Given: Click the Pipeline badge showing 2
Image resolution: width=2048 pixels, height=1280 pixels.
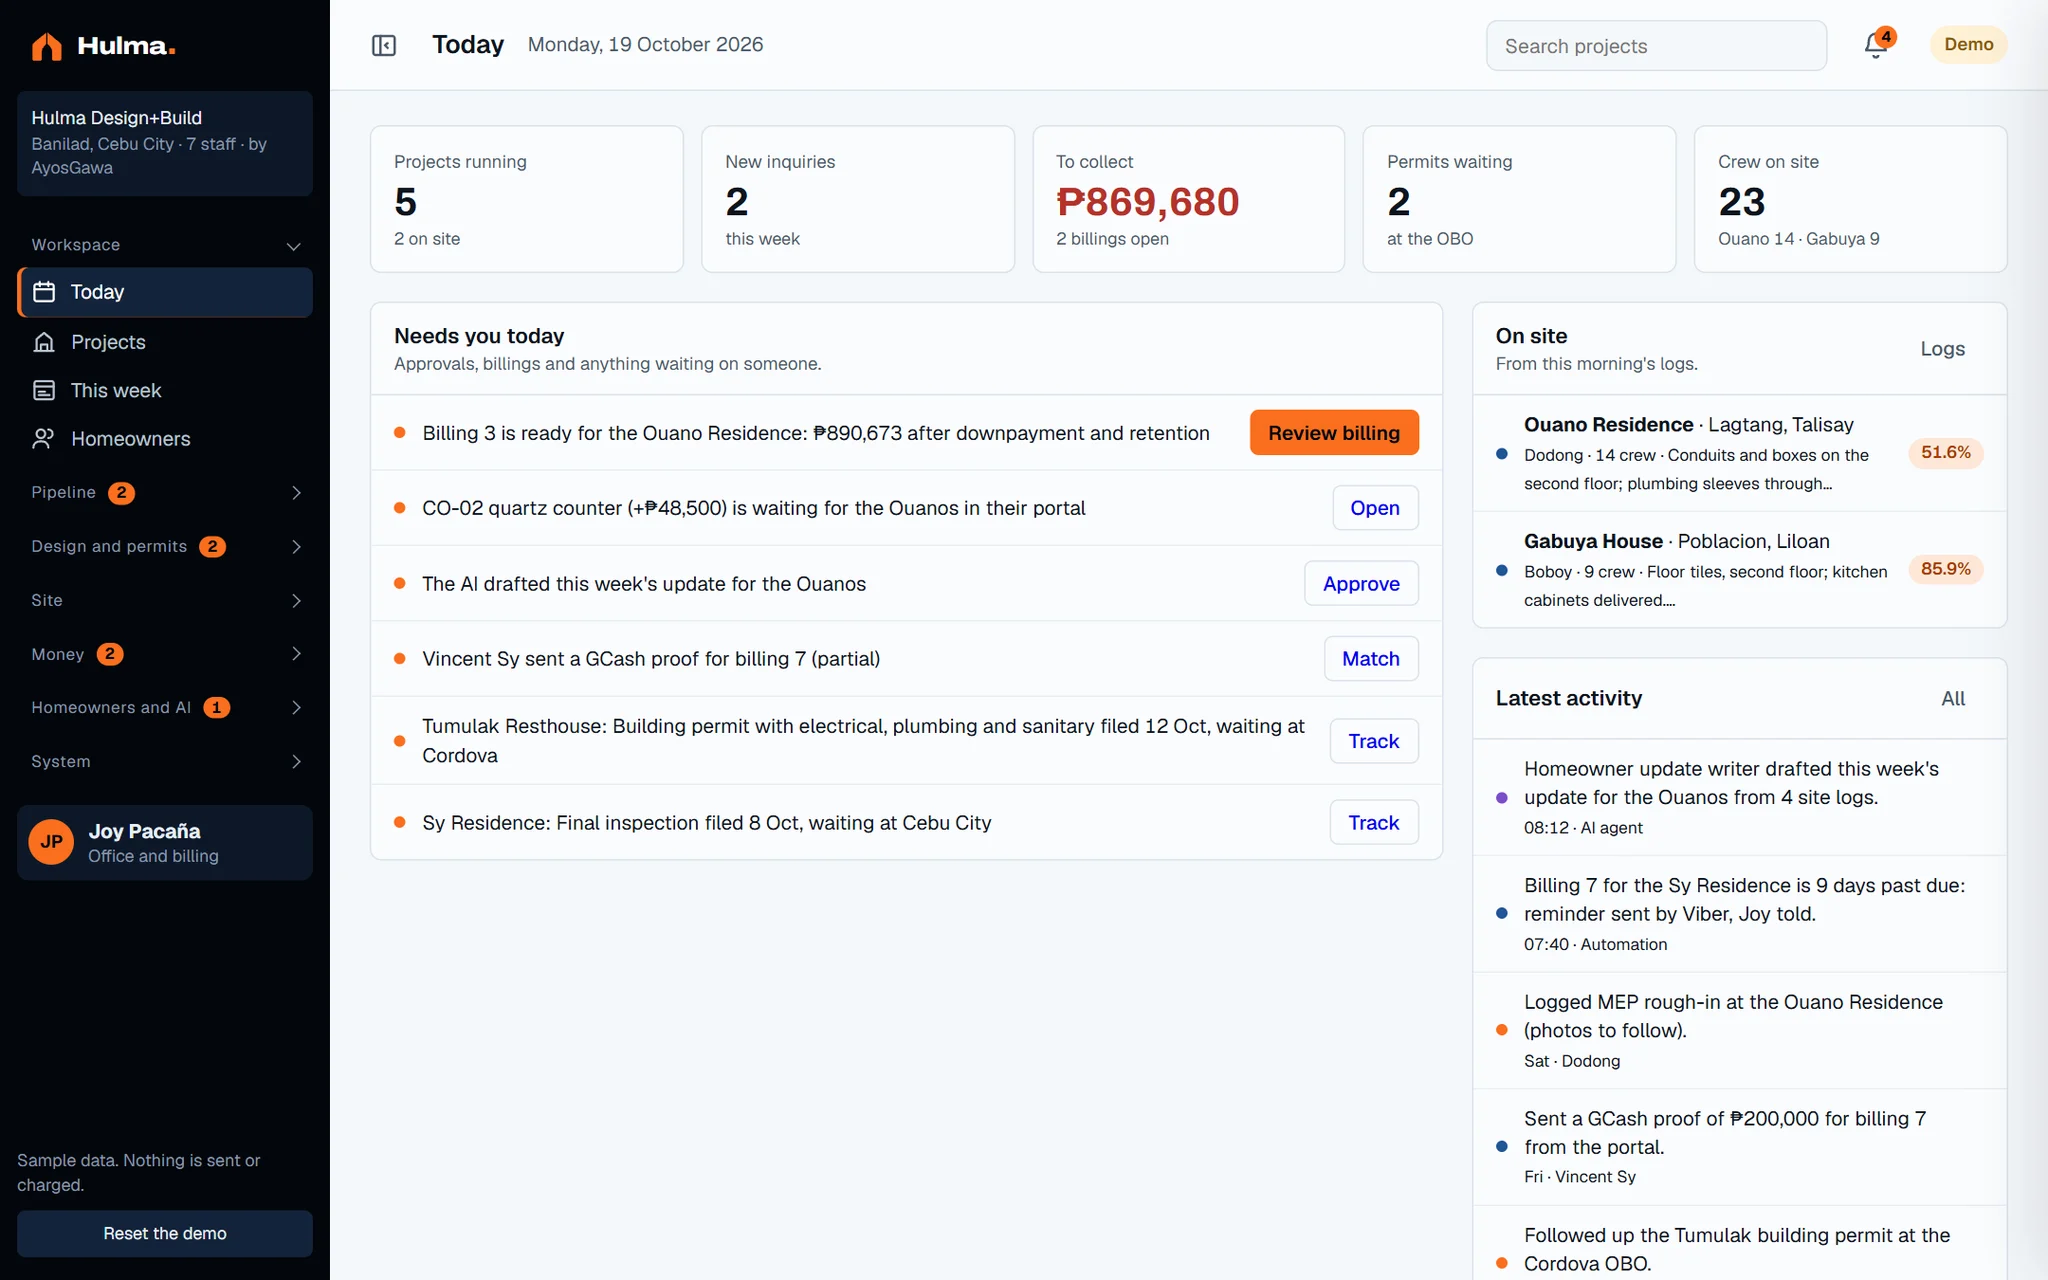Looking at the screenshot, I should pos(121,492).
